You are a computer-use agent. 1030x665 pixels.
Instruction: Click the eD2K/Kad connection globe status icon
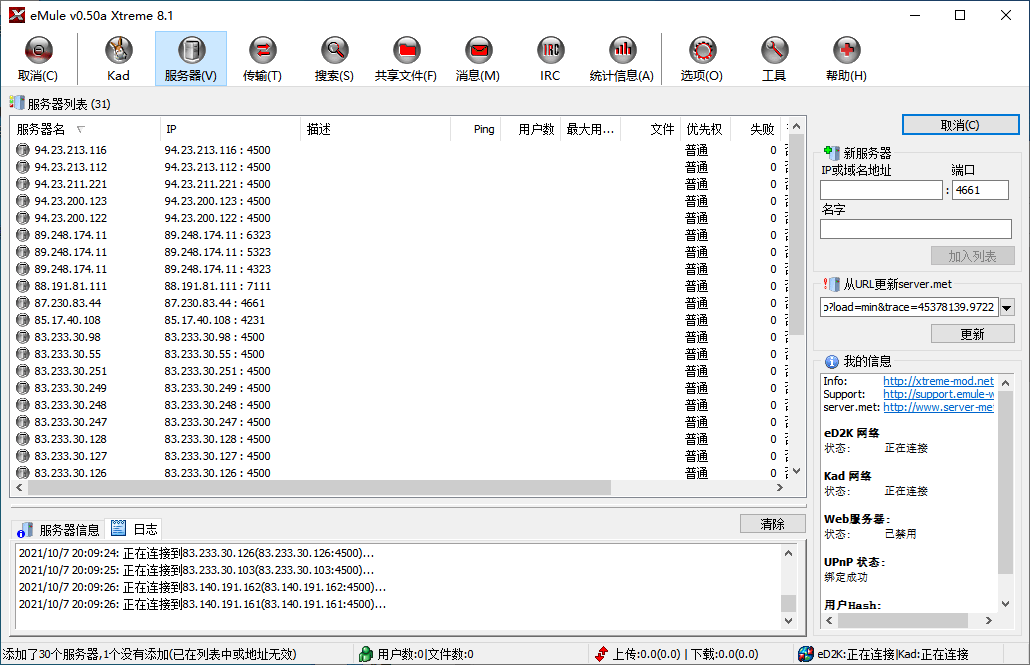point(805,654)
